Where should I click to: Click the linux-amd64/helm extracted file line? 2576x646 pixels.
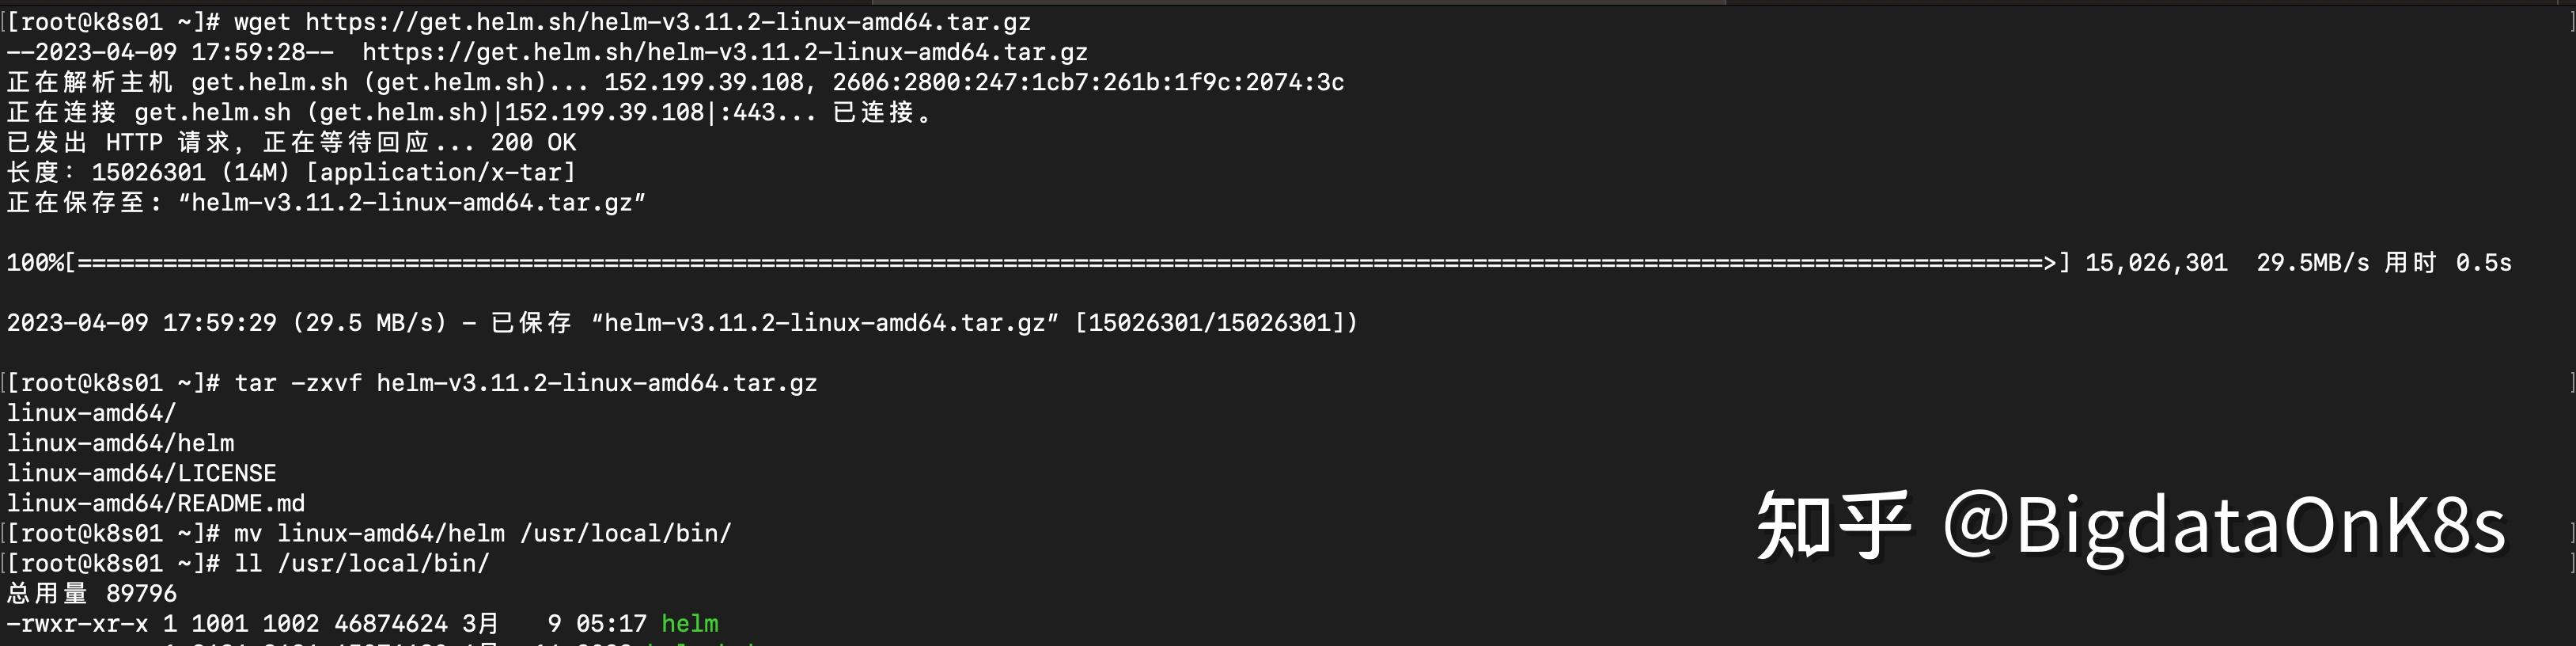(121, 443)
